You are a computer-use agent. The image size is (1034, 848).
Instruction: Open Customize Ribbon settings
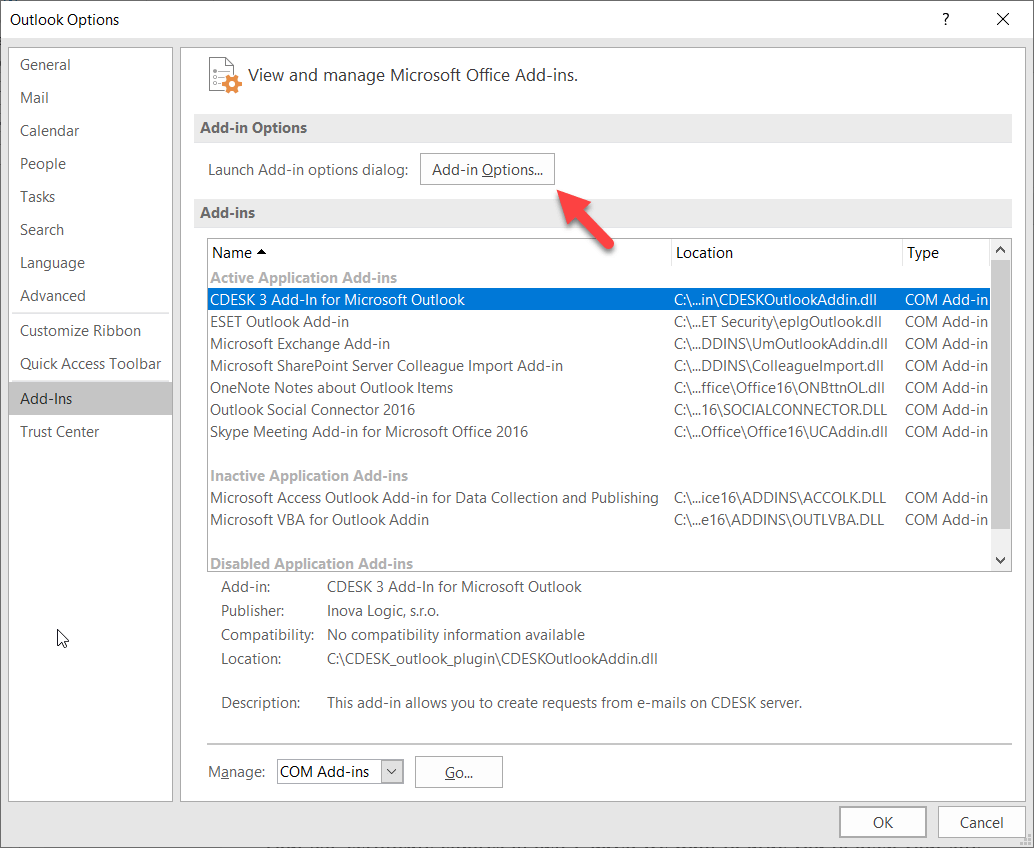coord(90,330)
